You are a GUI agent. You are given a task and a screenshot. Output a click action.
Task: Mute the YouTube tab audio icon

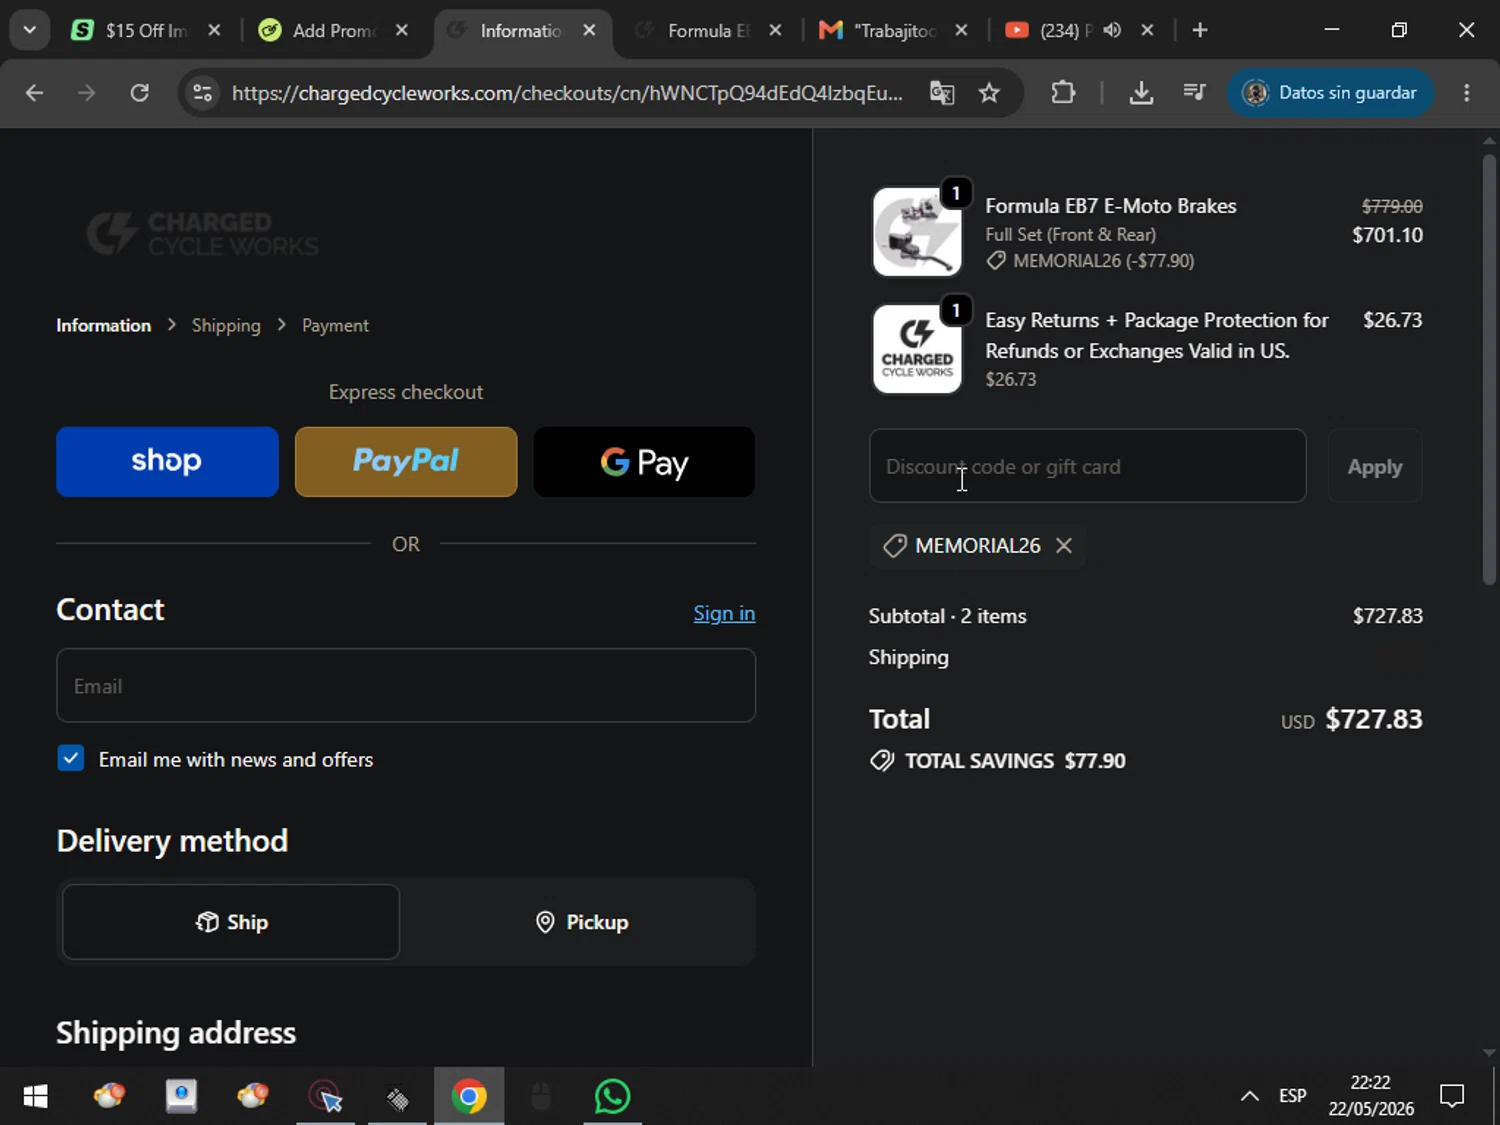point(1112,30)
